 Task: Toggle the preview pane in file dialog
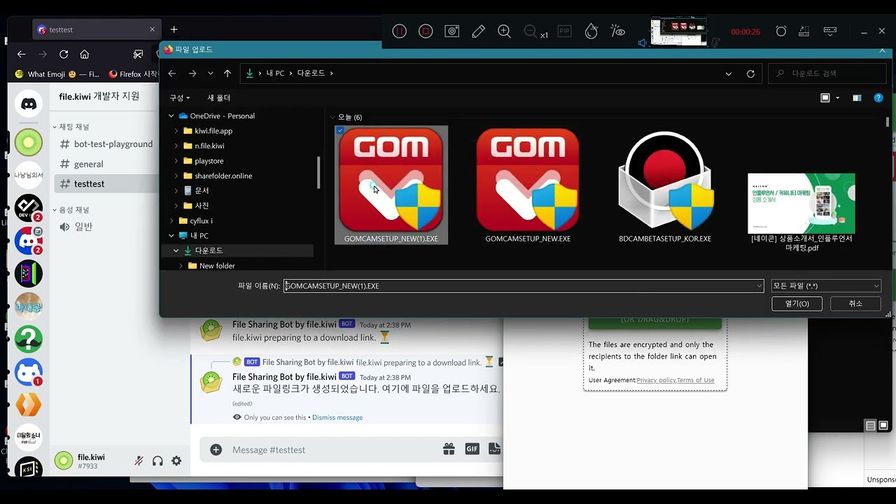click(x=857, y=98)
